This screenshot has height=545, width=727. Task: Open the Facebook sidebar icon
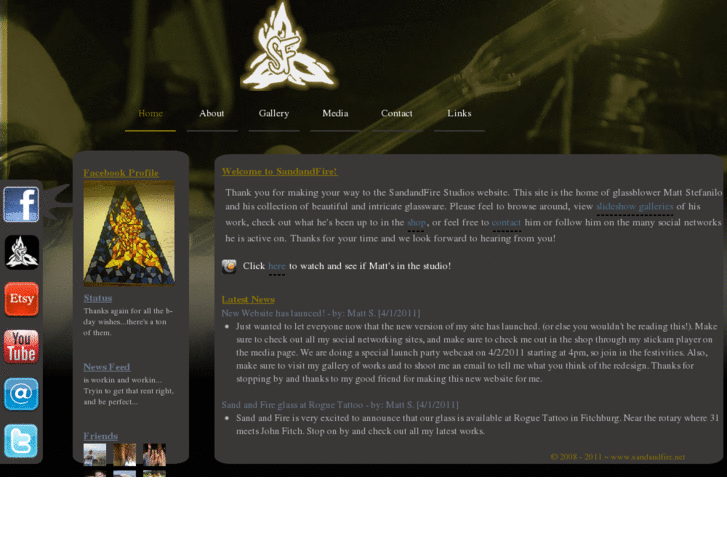[21, 204]
